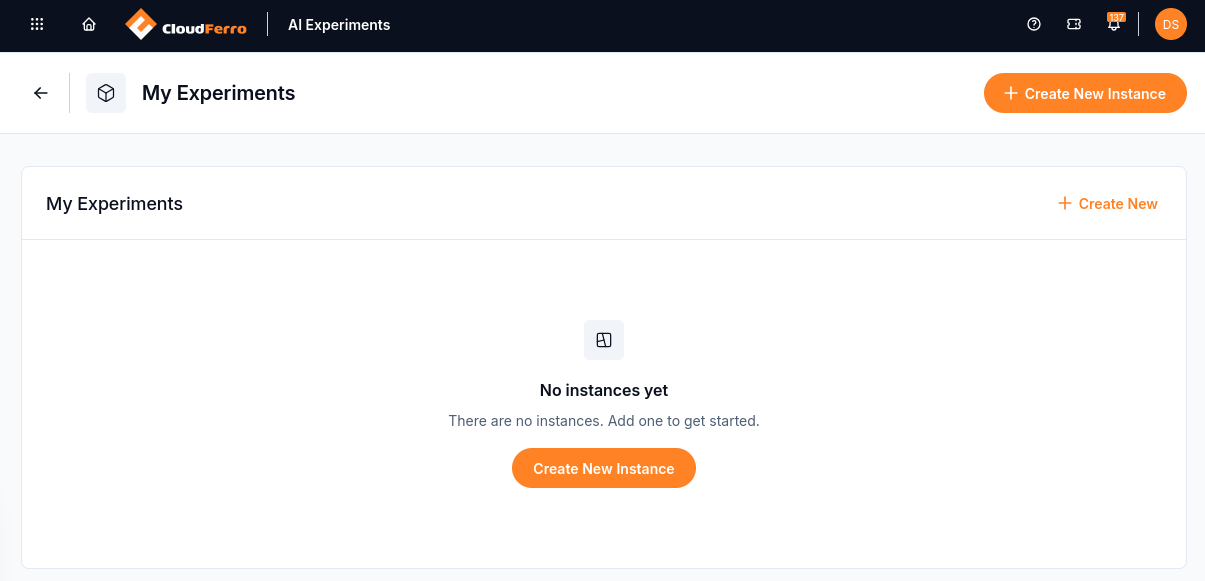Click the My Experiments page heading
The height and width of the screenshot is (581, 1205).
(x=219, y=93)
